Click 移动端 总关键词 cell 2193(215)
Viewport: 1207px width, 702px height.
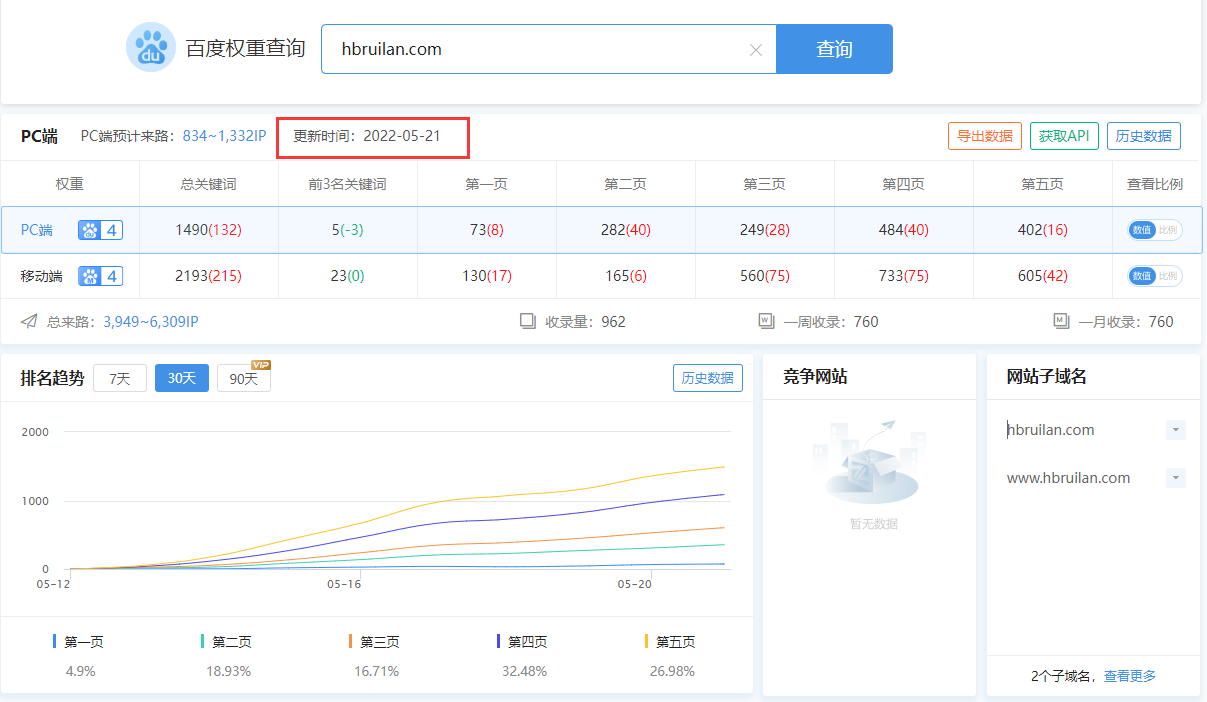[208, 276]
